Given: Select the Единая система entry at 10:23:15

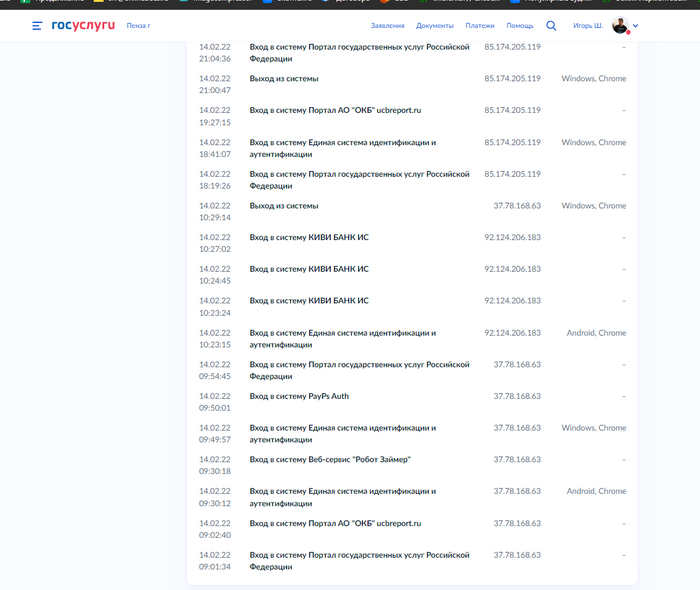Looking at the screenshot, I should [x=342, y=339].
